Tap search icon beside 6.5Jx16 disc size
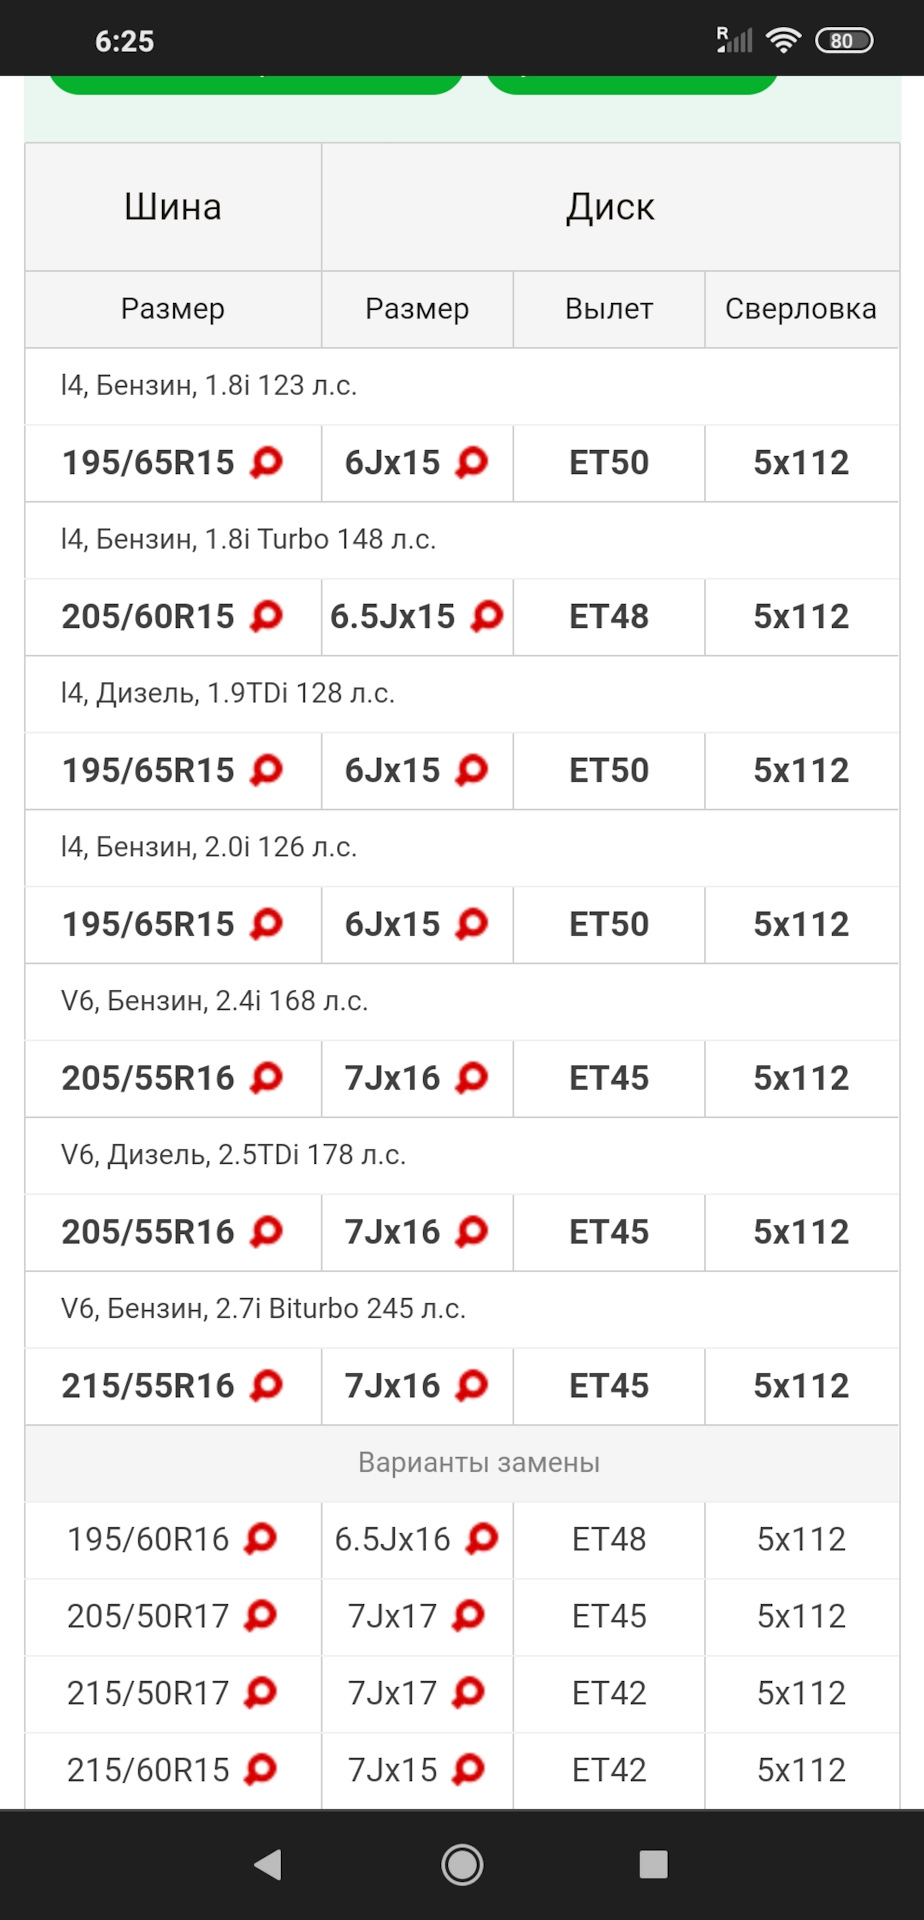Viewport: 924px width, 1920px height. click(481, 1538)
